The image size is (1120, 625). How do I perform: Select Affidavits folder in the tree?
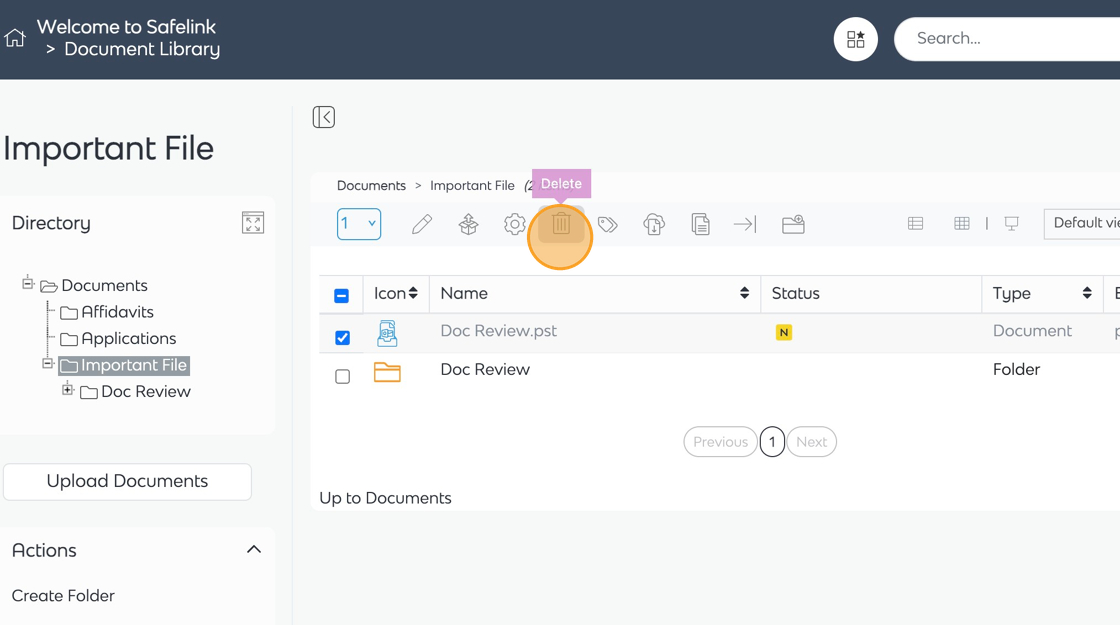tap(117, 312)
